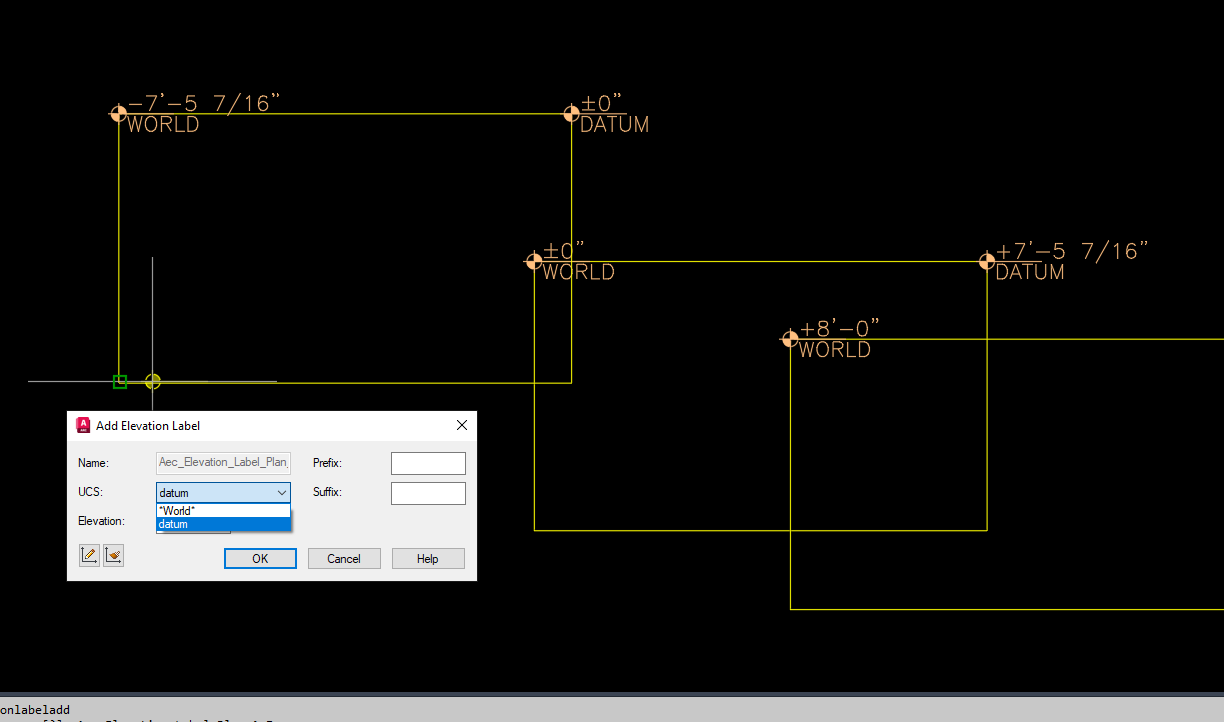The width and height of the screenshot is (1224, 722).
Task: Select the +8'-0" WORLD elevation marker
Action: click(x=789, y=338)
